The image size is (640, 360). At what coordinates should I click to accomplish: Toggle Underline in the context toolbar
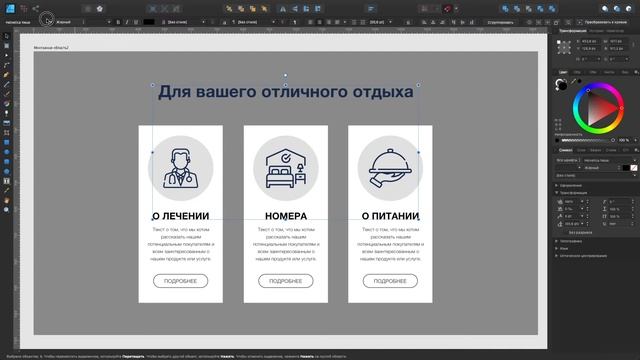(136, 22)
